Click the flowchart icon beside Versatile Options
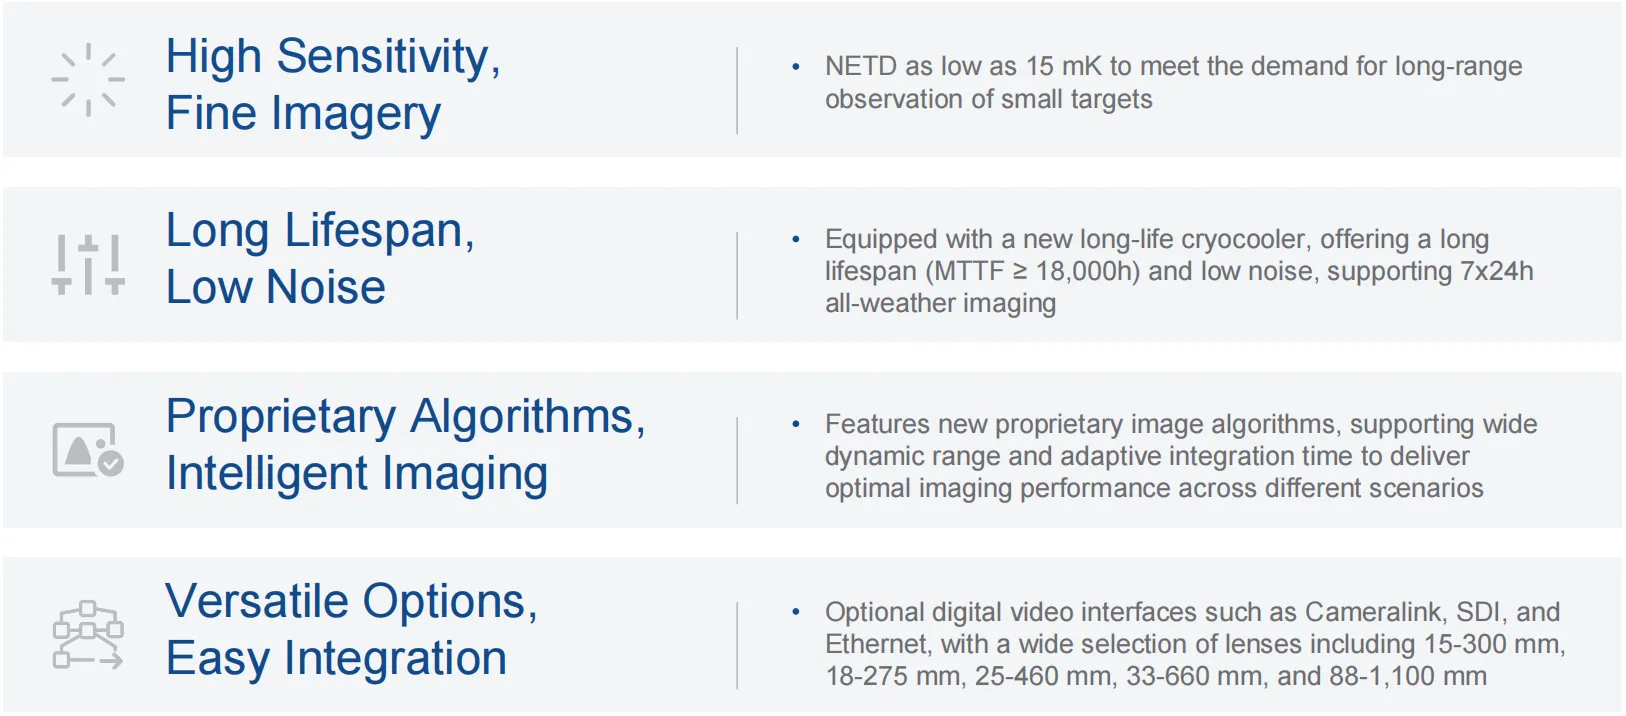 [x=88, y=635]
